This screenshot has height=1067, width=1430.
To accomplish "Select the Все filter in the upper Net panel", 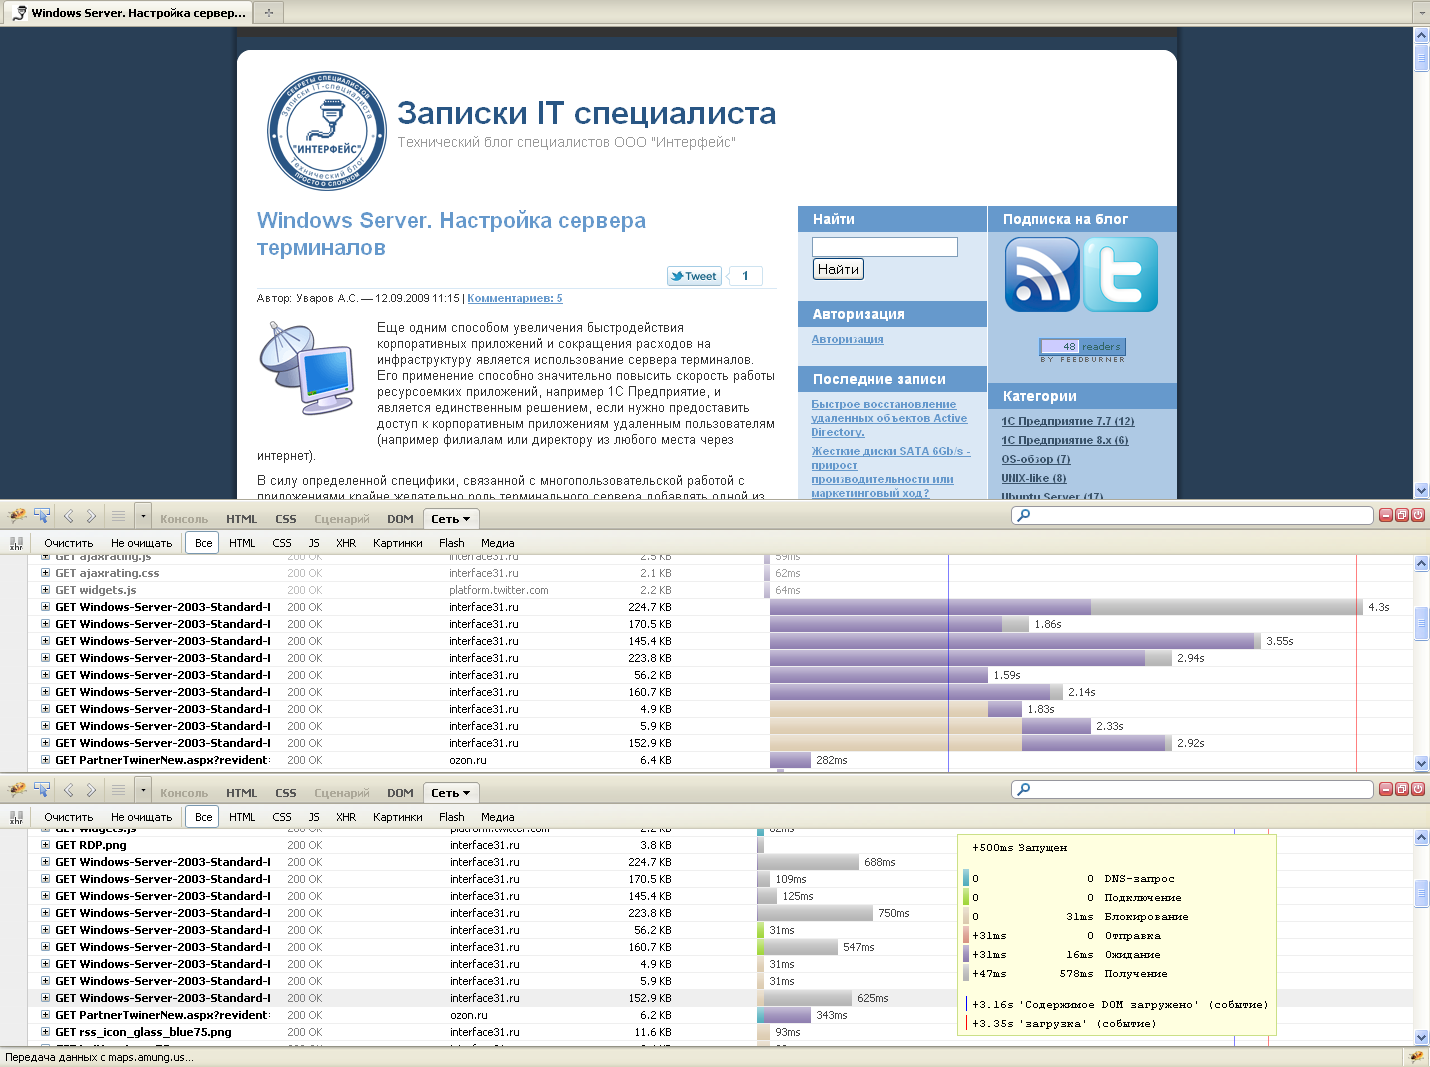I will coord(204,543).
